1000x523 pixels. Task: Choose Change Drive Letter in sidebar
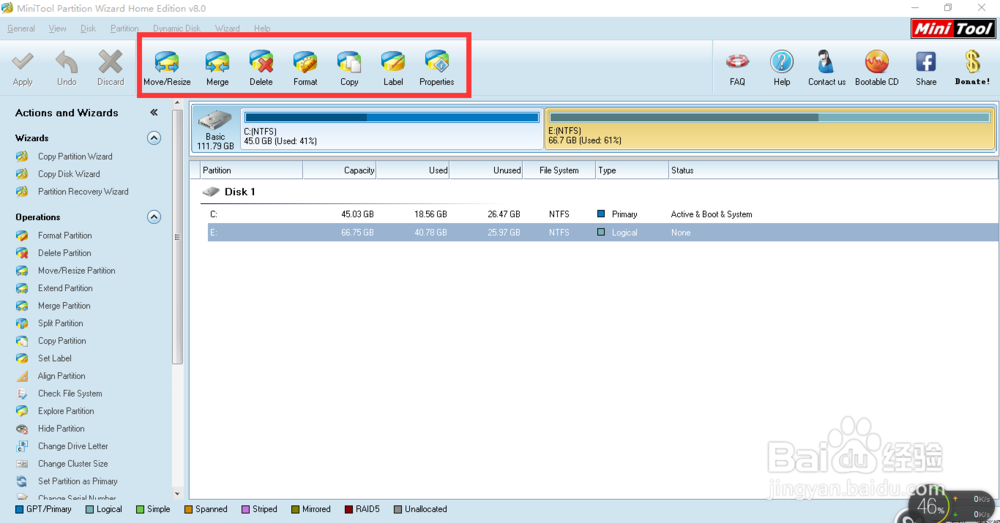click(x=73, y=446)
